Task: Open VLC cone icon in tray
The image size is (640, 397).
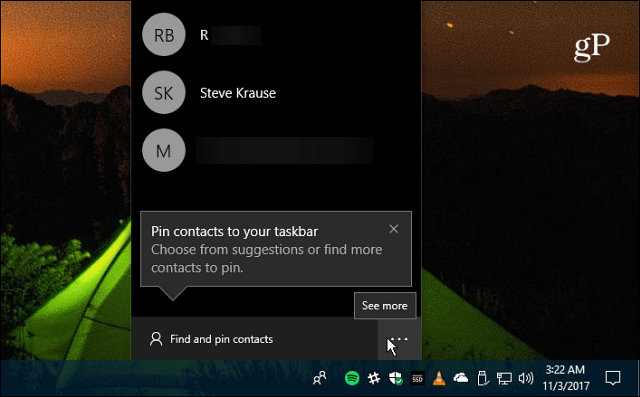Action: coord(439,378)
